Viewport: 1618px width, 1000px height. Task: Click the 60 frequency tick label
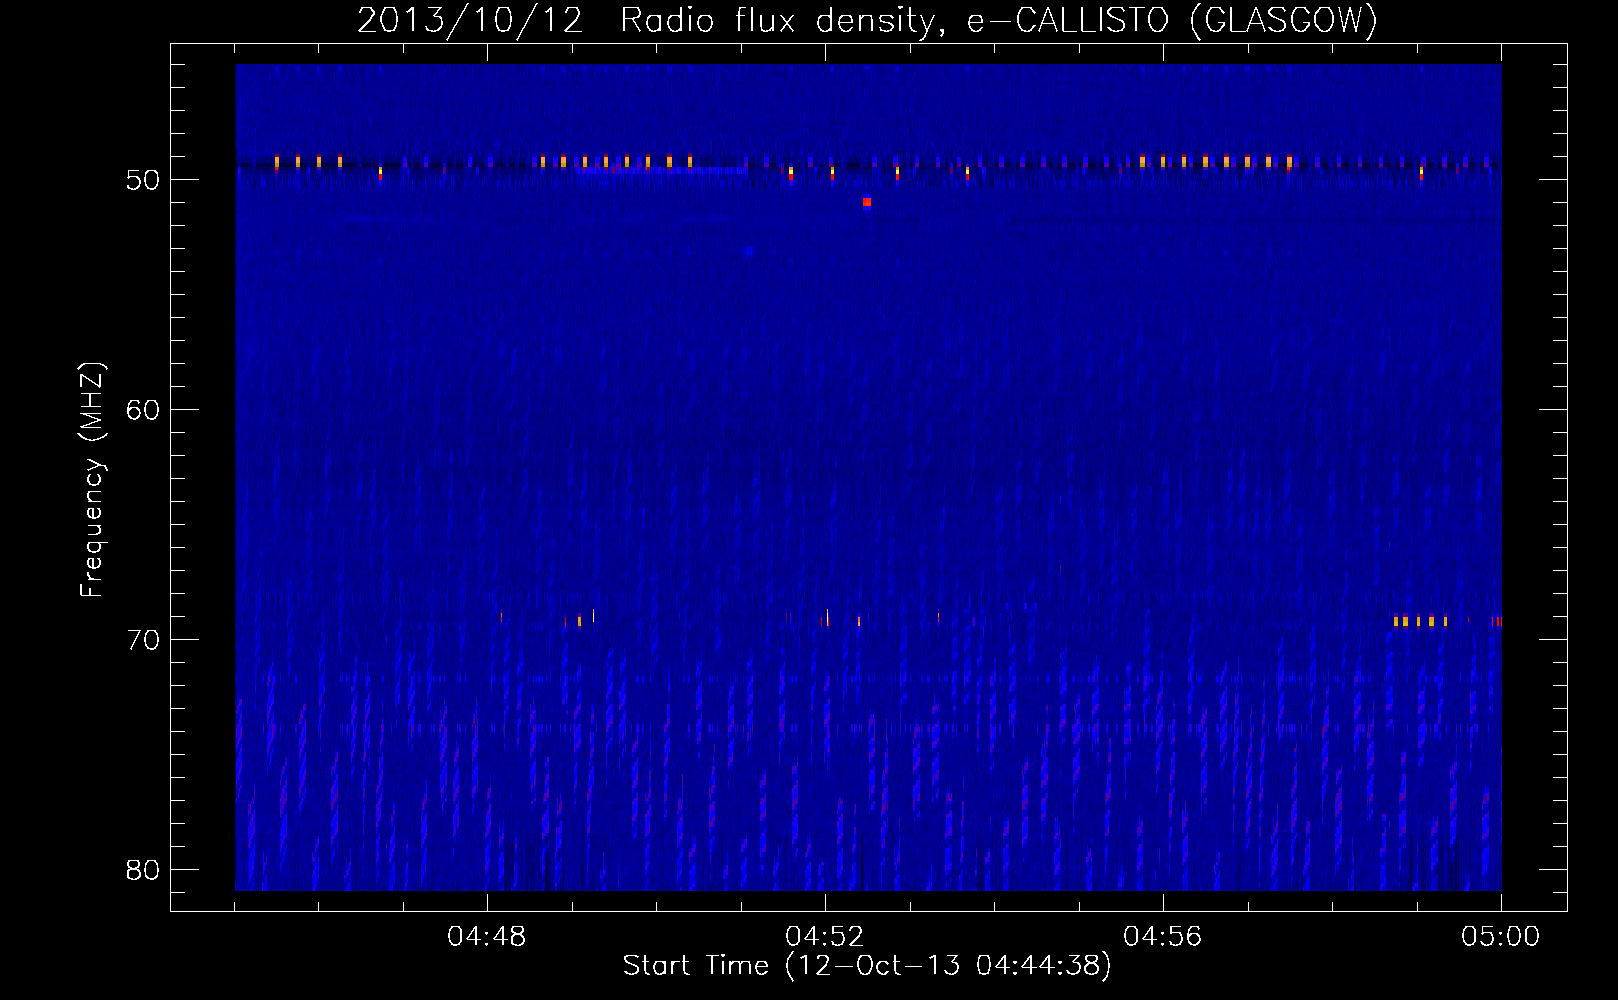143,410
